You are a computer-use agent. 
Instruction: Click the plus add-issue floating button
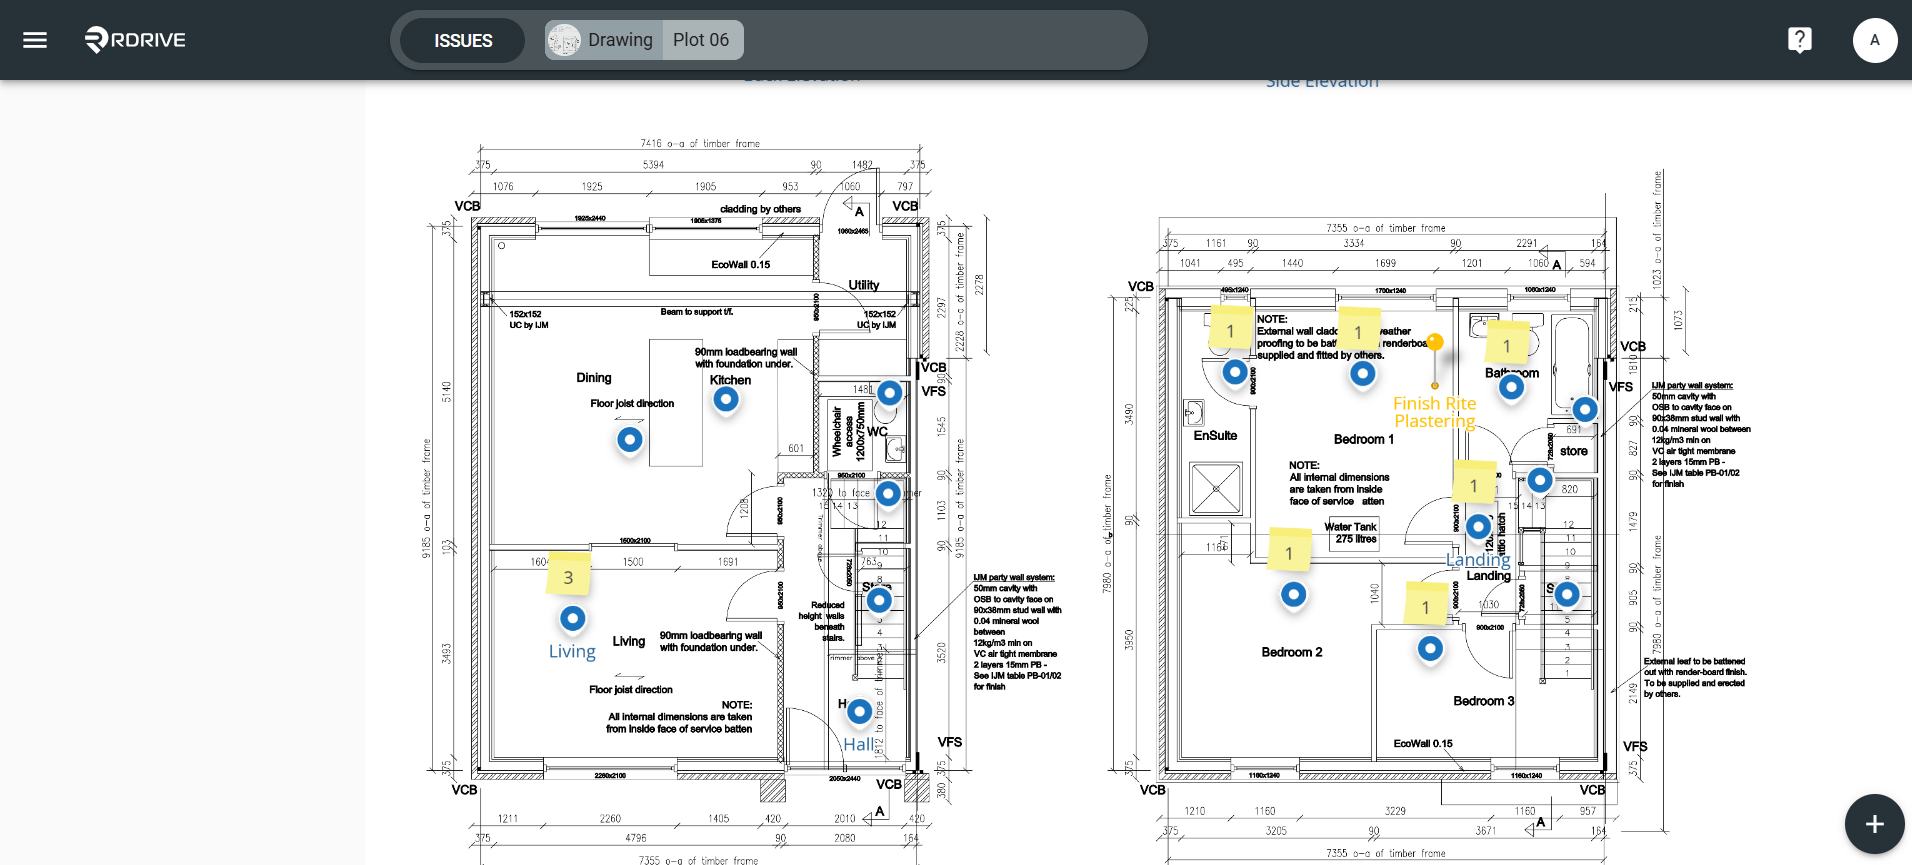[x=1874, y=824]
